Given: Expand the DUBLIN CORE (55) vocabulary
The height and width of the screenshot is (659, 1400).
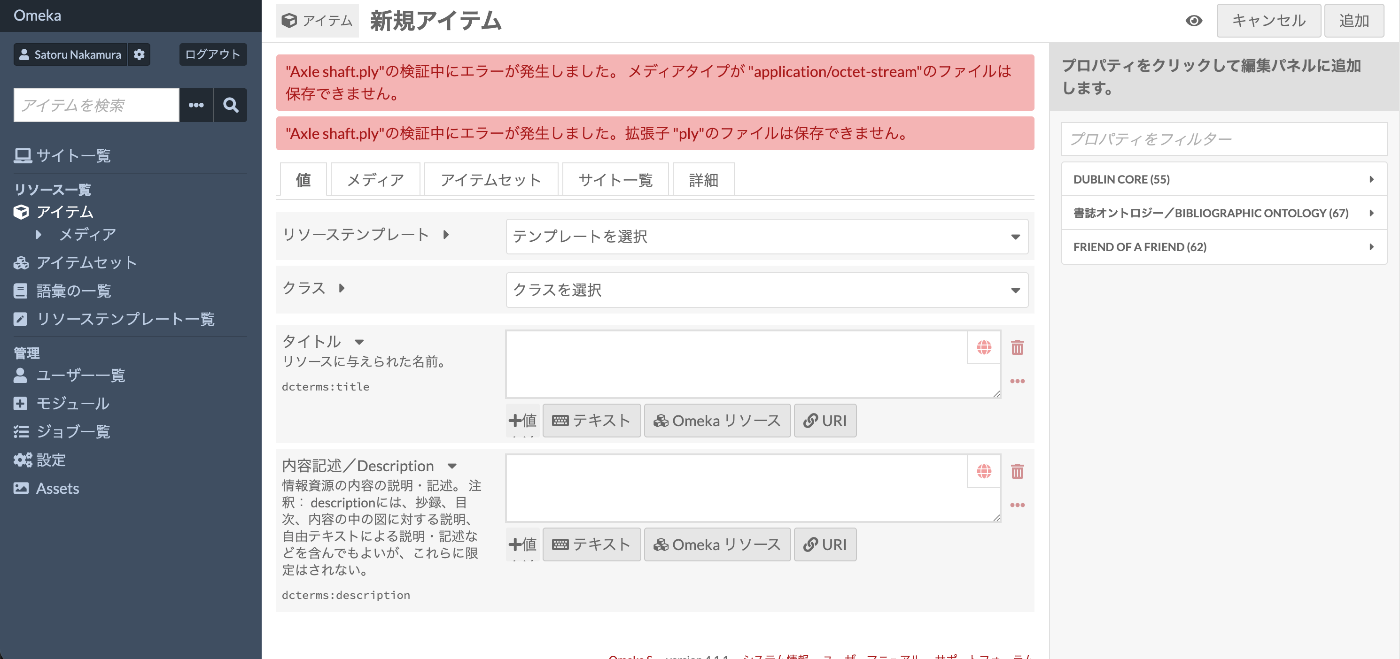Looking at the screenshot, I should tap(1224, 179).
